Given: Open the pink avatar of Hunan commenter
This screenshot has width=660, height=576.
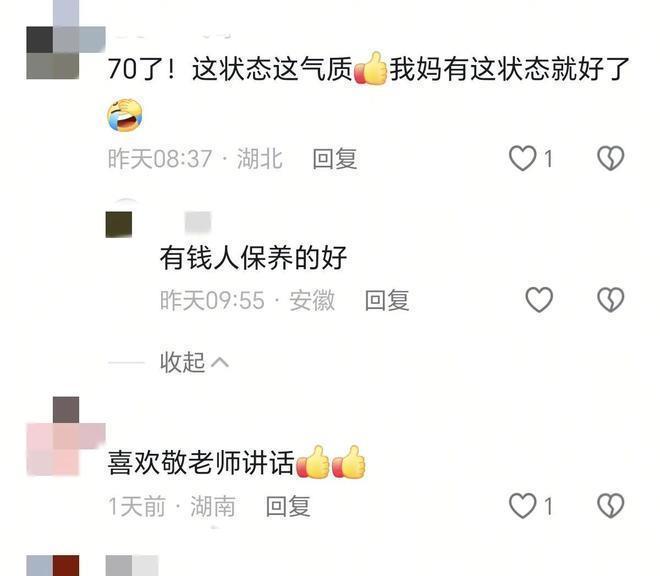Looking at the screenshot, I should 66,436.
